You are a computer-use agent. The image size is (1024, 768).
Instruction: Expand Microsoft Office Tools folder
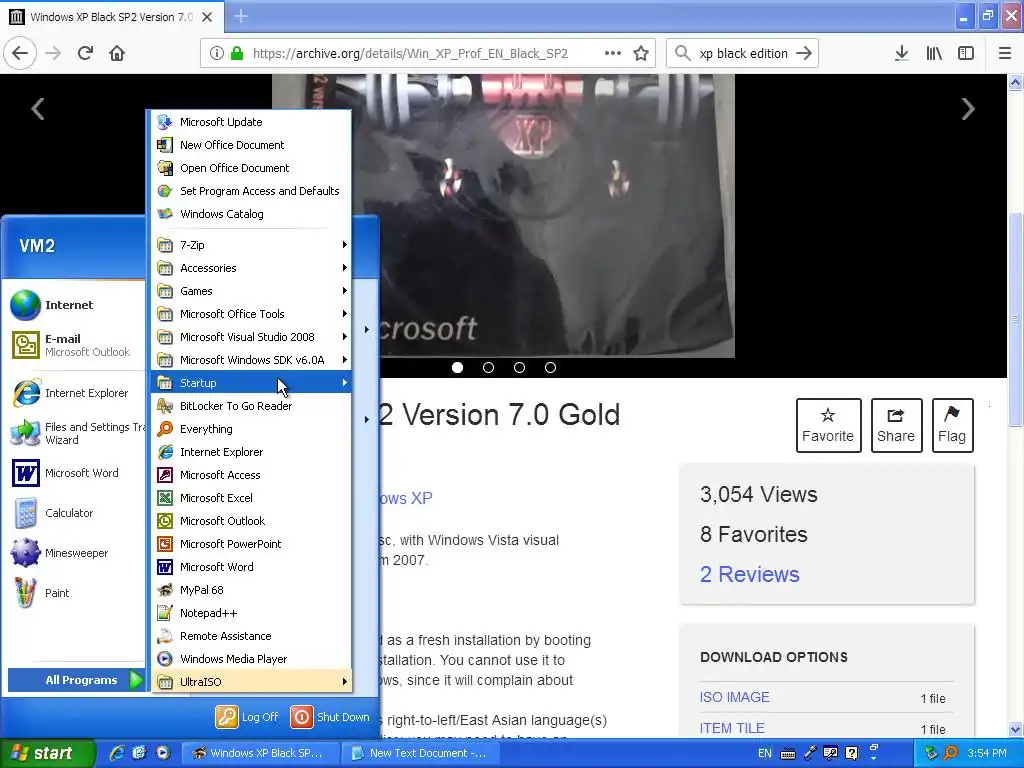point(251,314)
